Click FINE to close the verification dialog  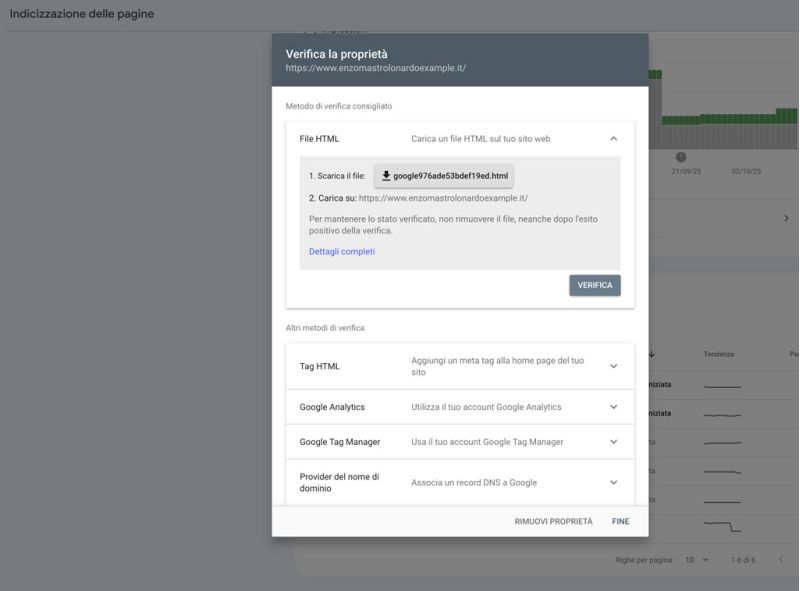pos(621,520)
